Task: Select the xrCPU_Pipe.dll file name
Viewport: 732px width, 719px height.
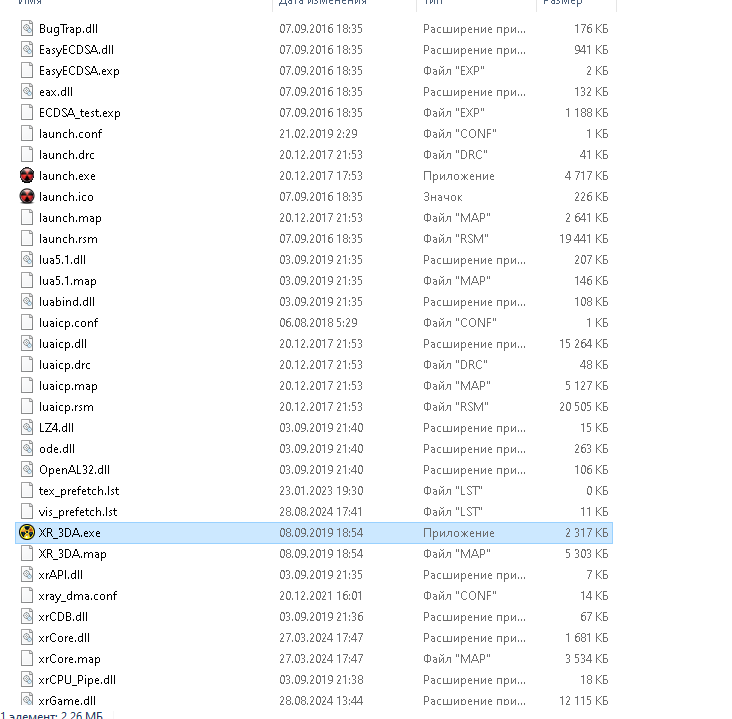Action: [x=77, y=680]
